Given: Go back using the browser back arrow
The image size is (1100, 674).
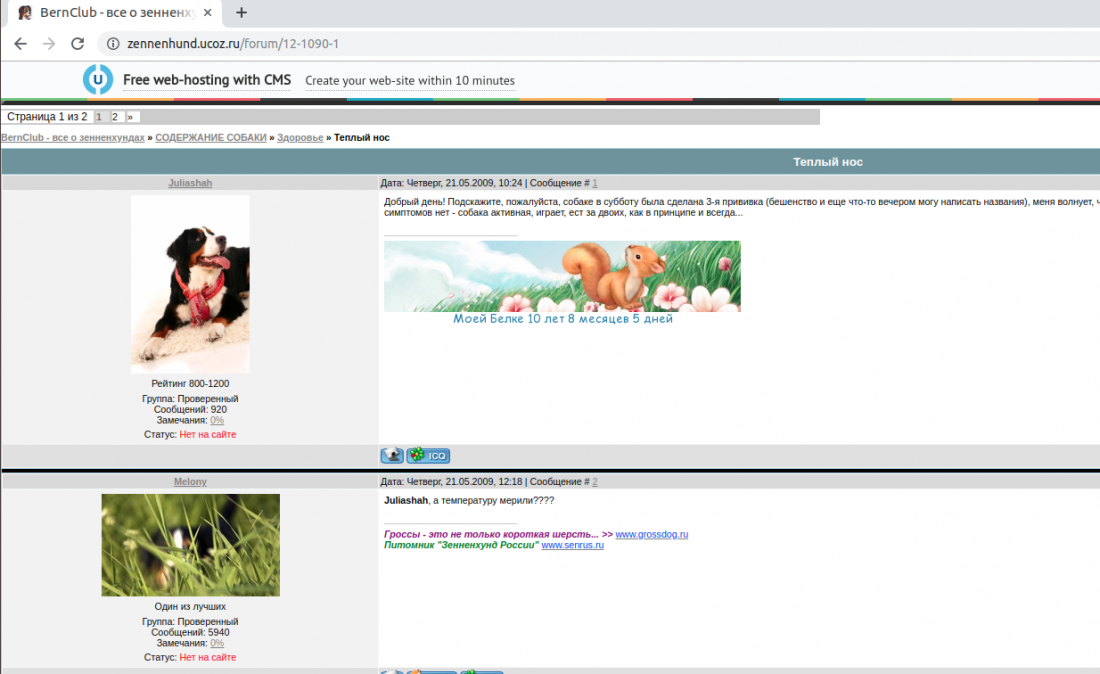Looking at the screenshot, I should pyautogui.click(x=20, y=43).
